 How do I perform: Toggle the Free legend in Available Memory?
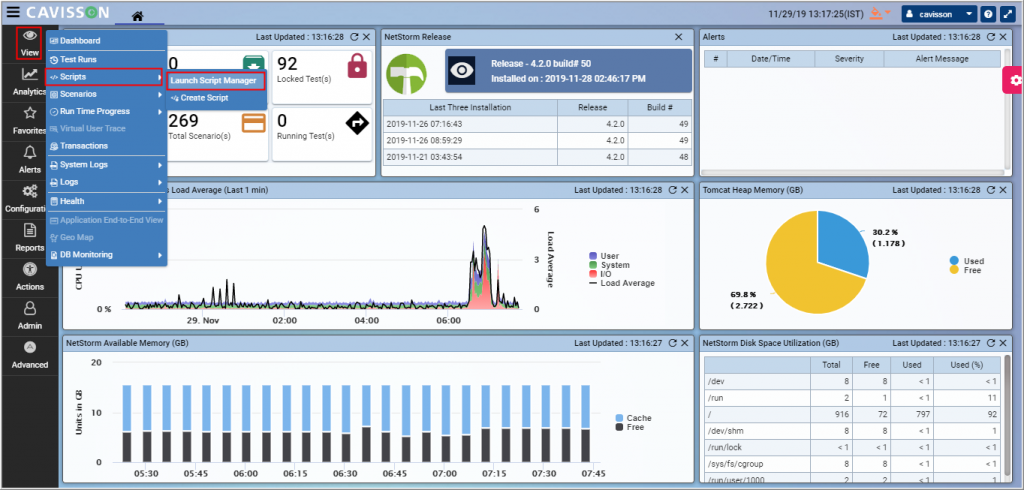point(630,427)
